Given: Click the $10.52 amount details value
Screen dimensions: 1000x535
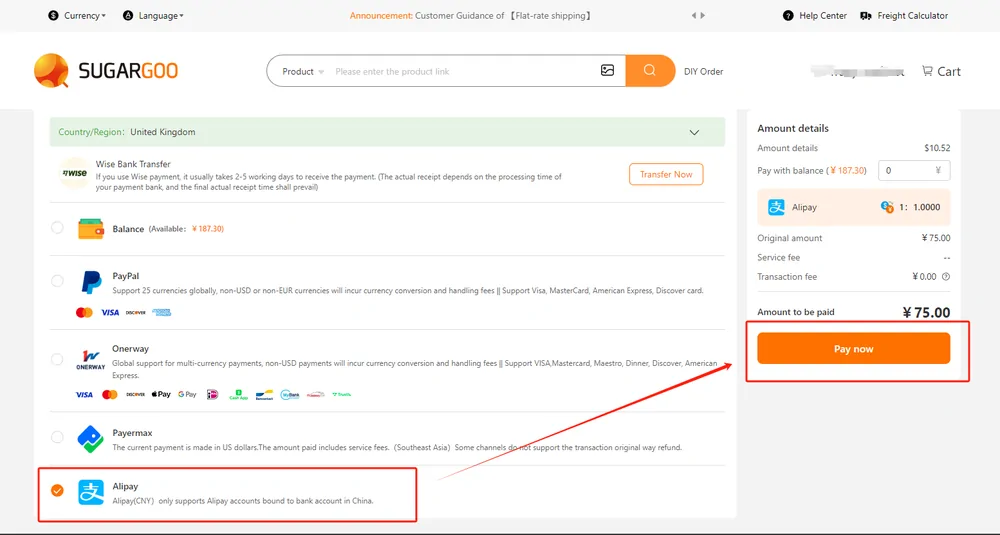Looking at the screenshot, I should [937, 148].
